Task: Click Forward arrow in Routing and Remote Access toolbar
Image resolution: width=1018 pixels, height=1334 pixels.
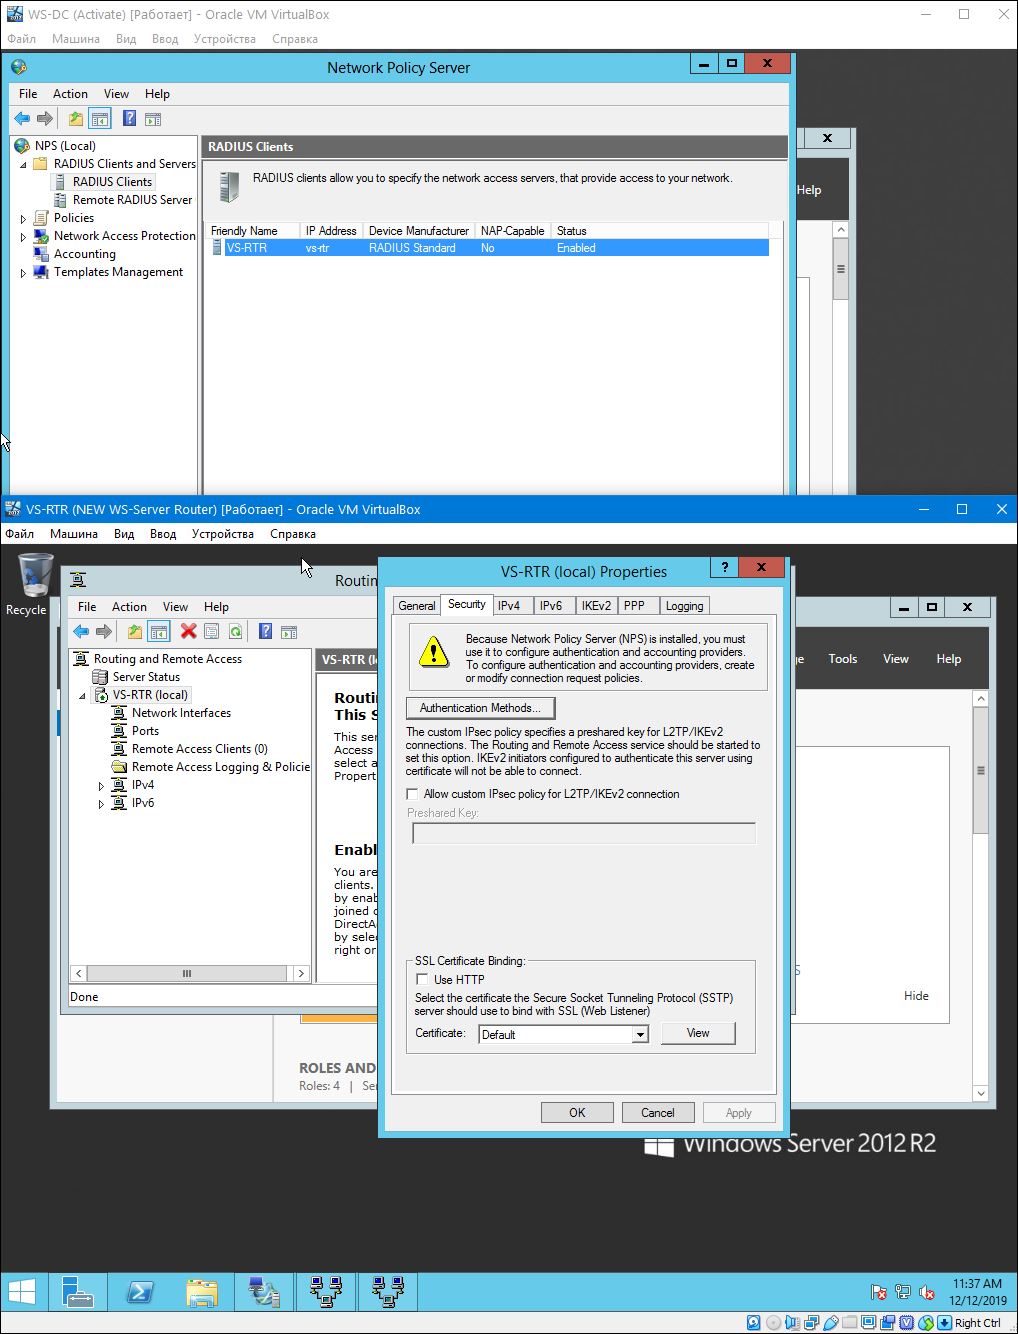Action: 104,631
